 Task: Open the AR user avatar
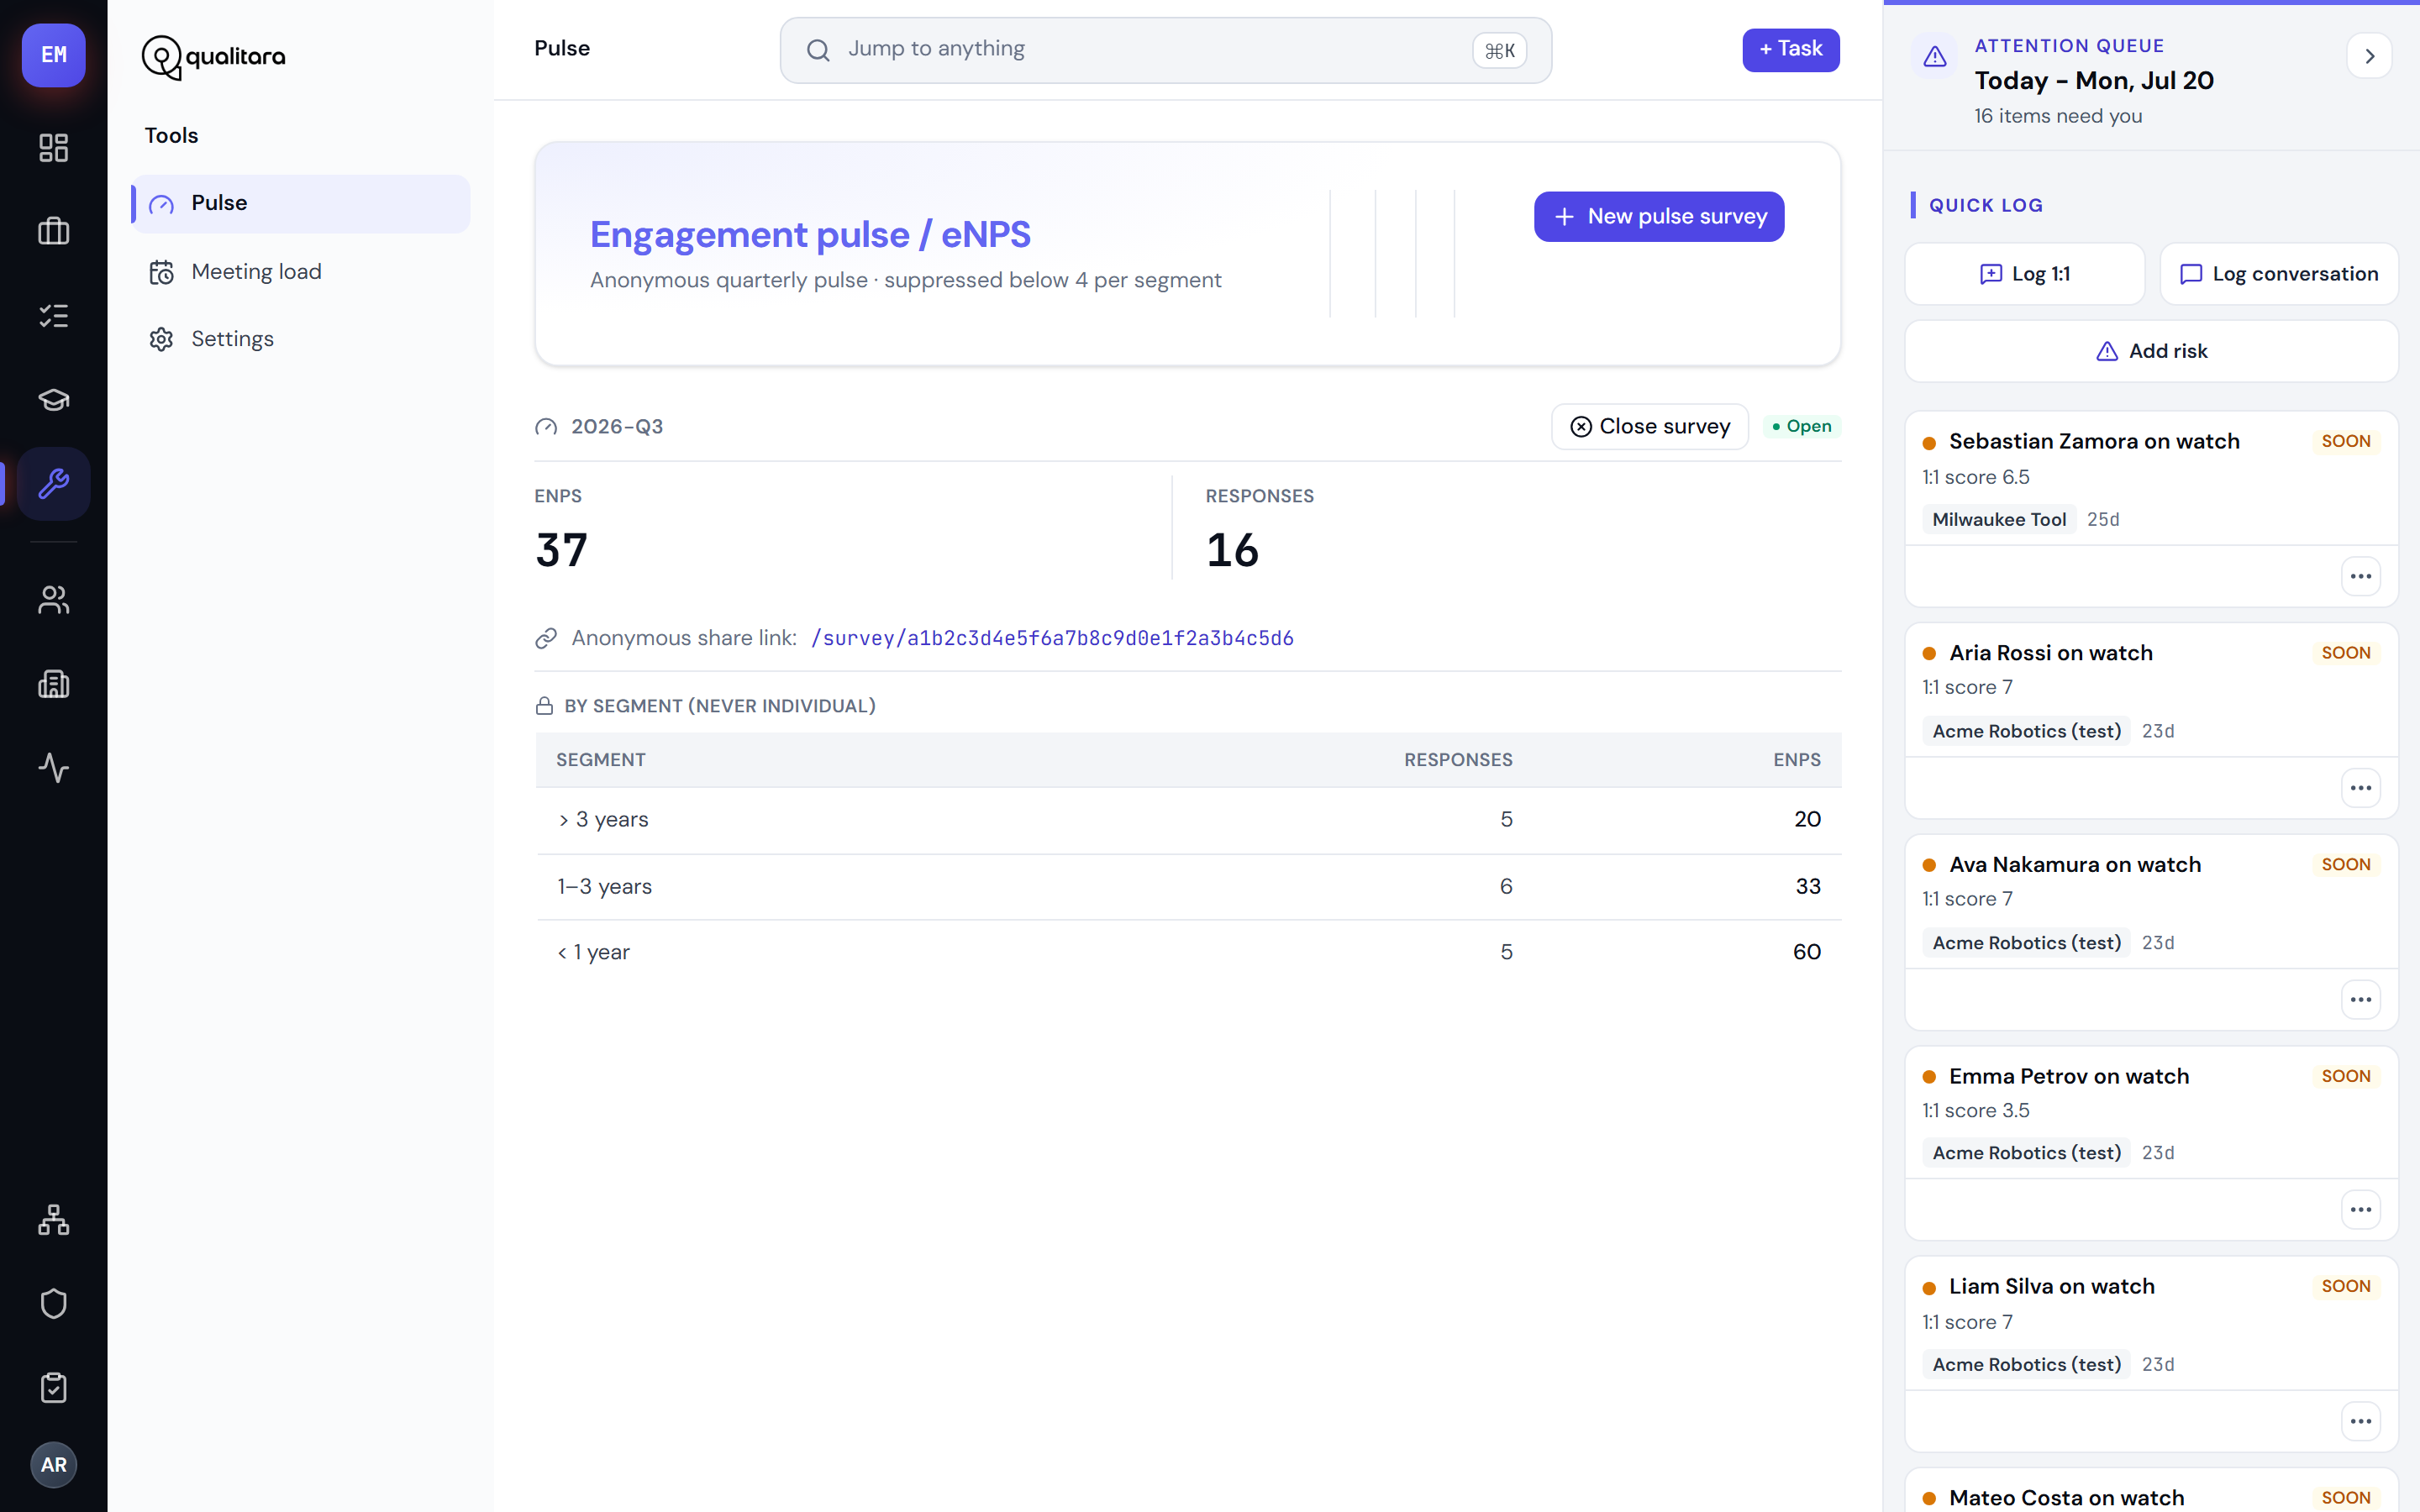point(54,1465)
